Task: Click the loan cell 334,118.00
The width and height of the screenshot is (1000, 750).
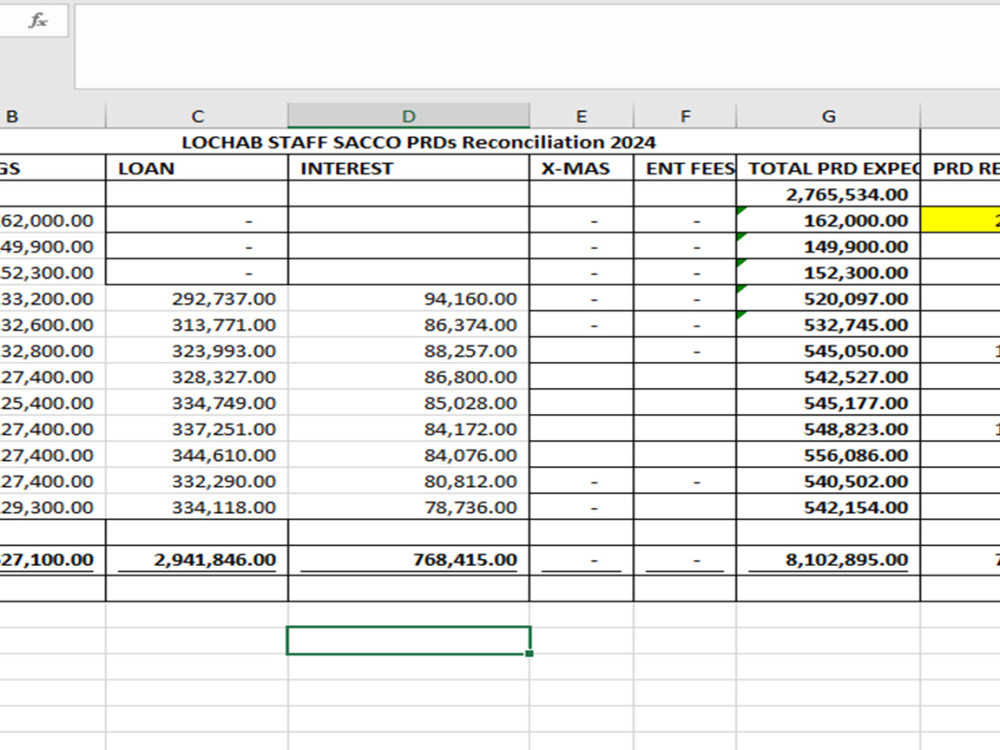Action: click(197, 508)
